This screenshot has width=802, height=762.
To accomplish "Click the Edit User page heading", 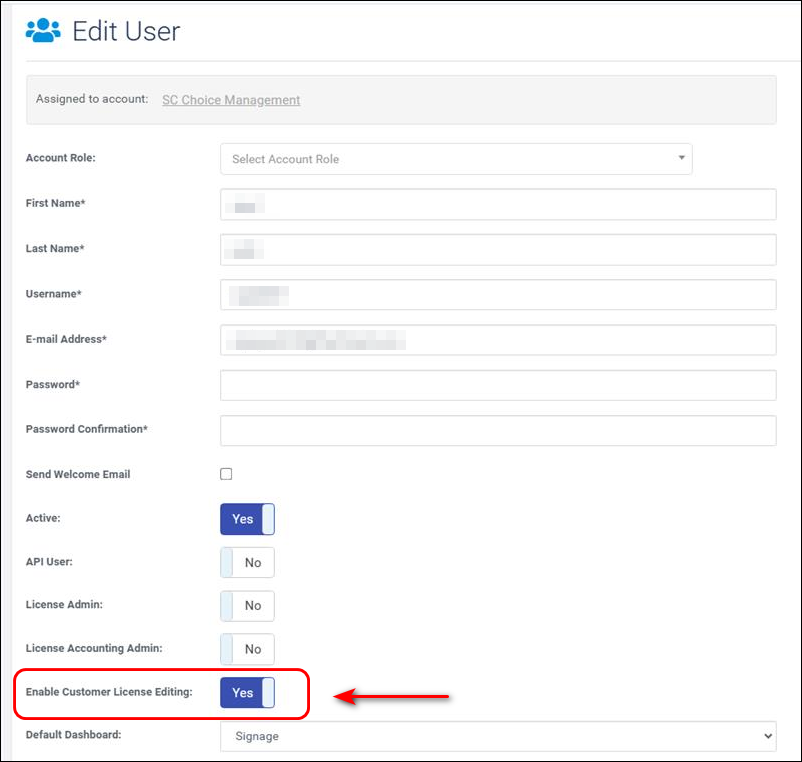I will click(x=126, y=31).
